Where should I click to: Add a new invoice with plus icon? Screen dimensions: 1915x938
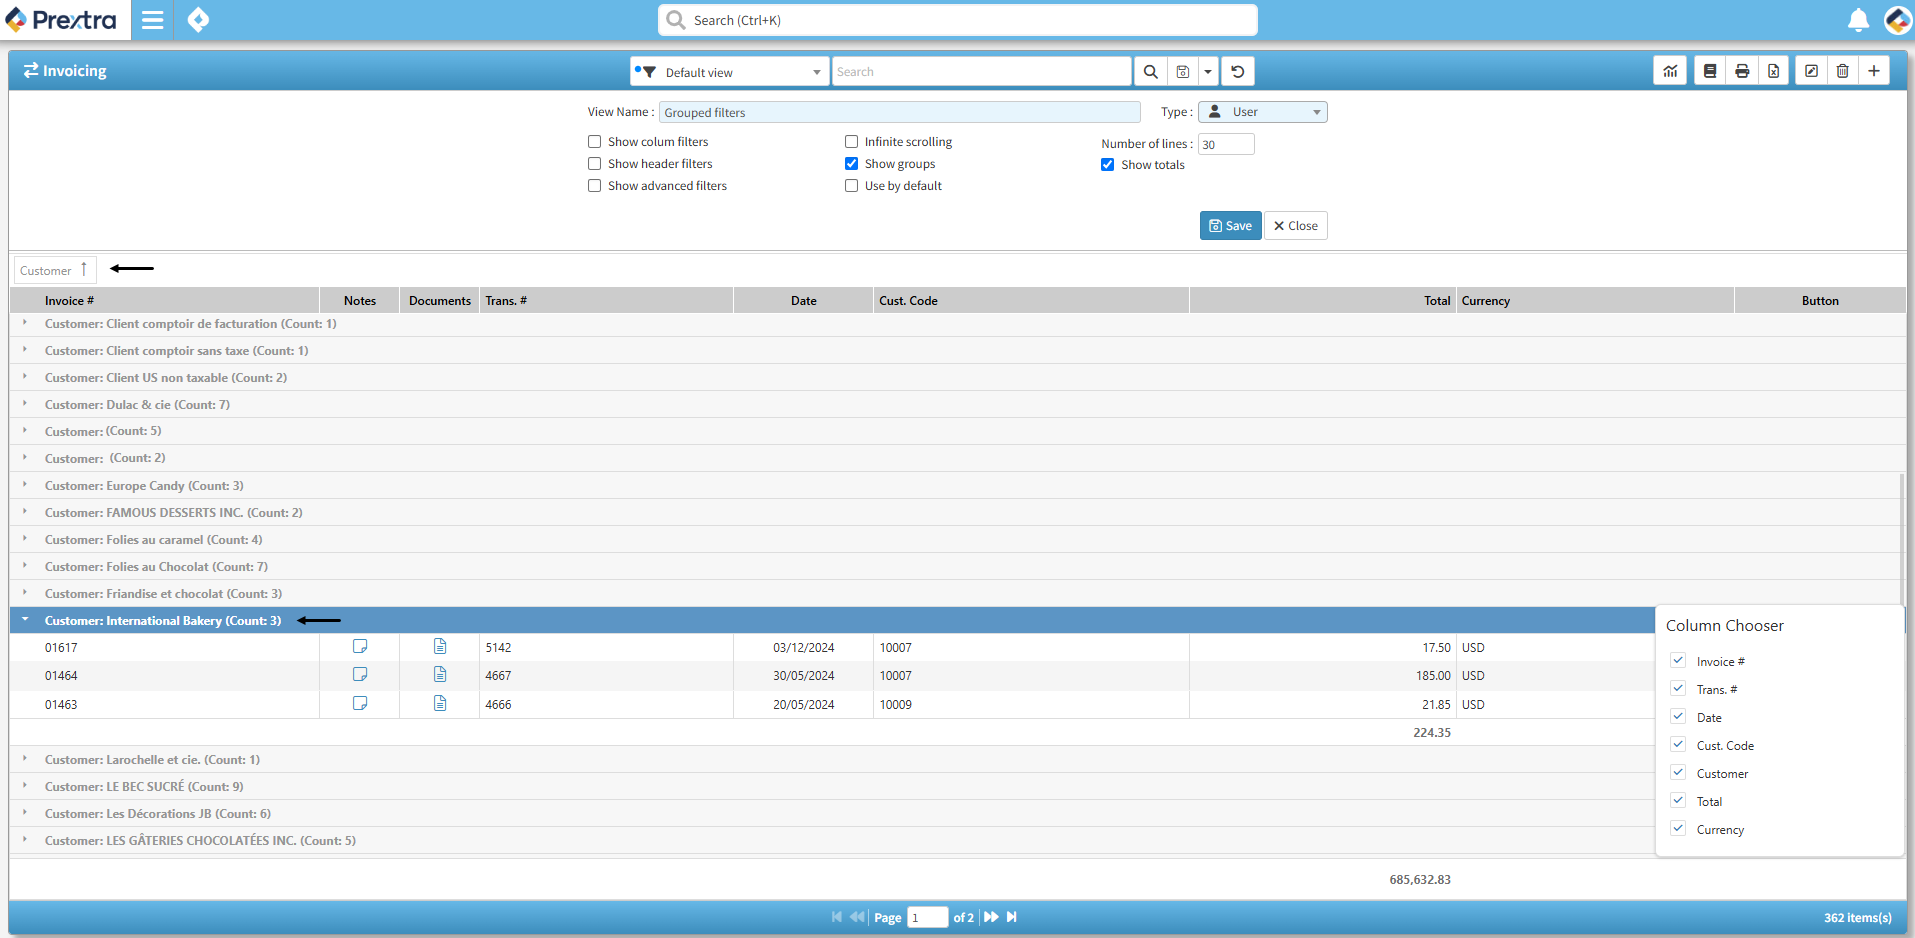click(1874, 71)
